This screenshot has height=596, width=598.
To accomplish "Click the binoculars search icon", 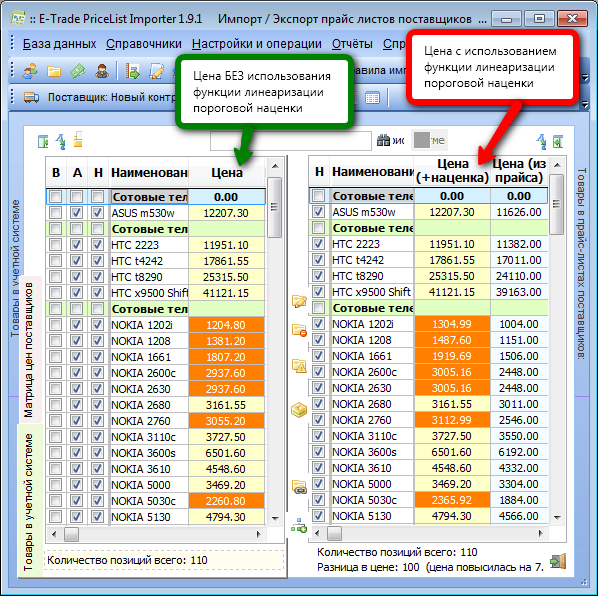I will [383, 141].
